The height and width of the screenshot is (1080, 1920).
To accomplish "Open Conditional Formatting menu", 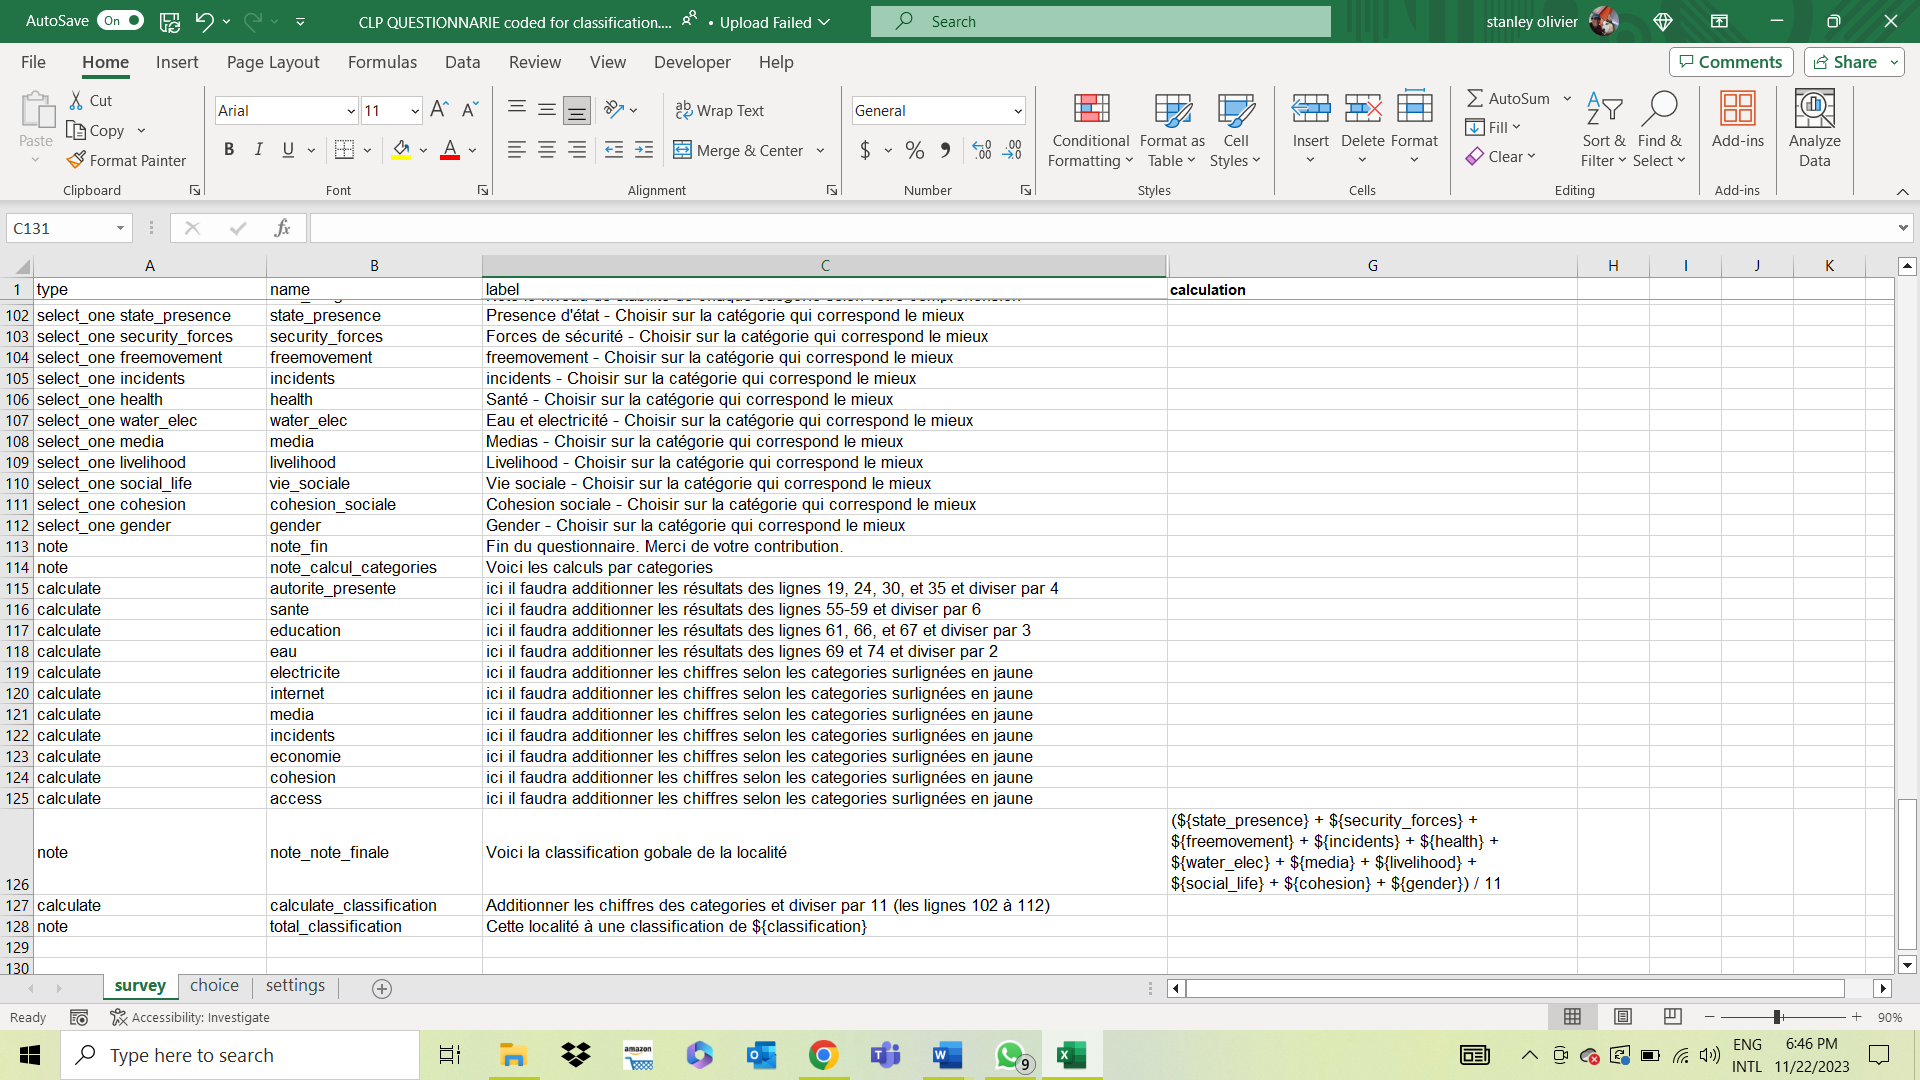I will point(1091,131).
